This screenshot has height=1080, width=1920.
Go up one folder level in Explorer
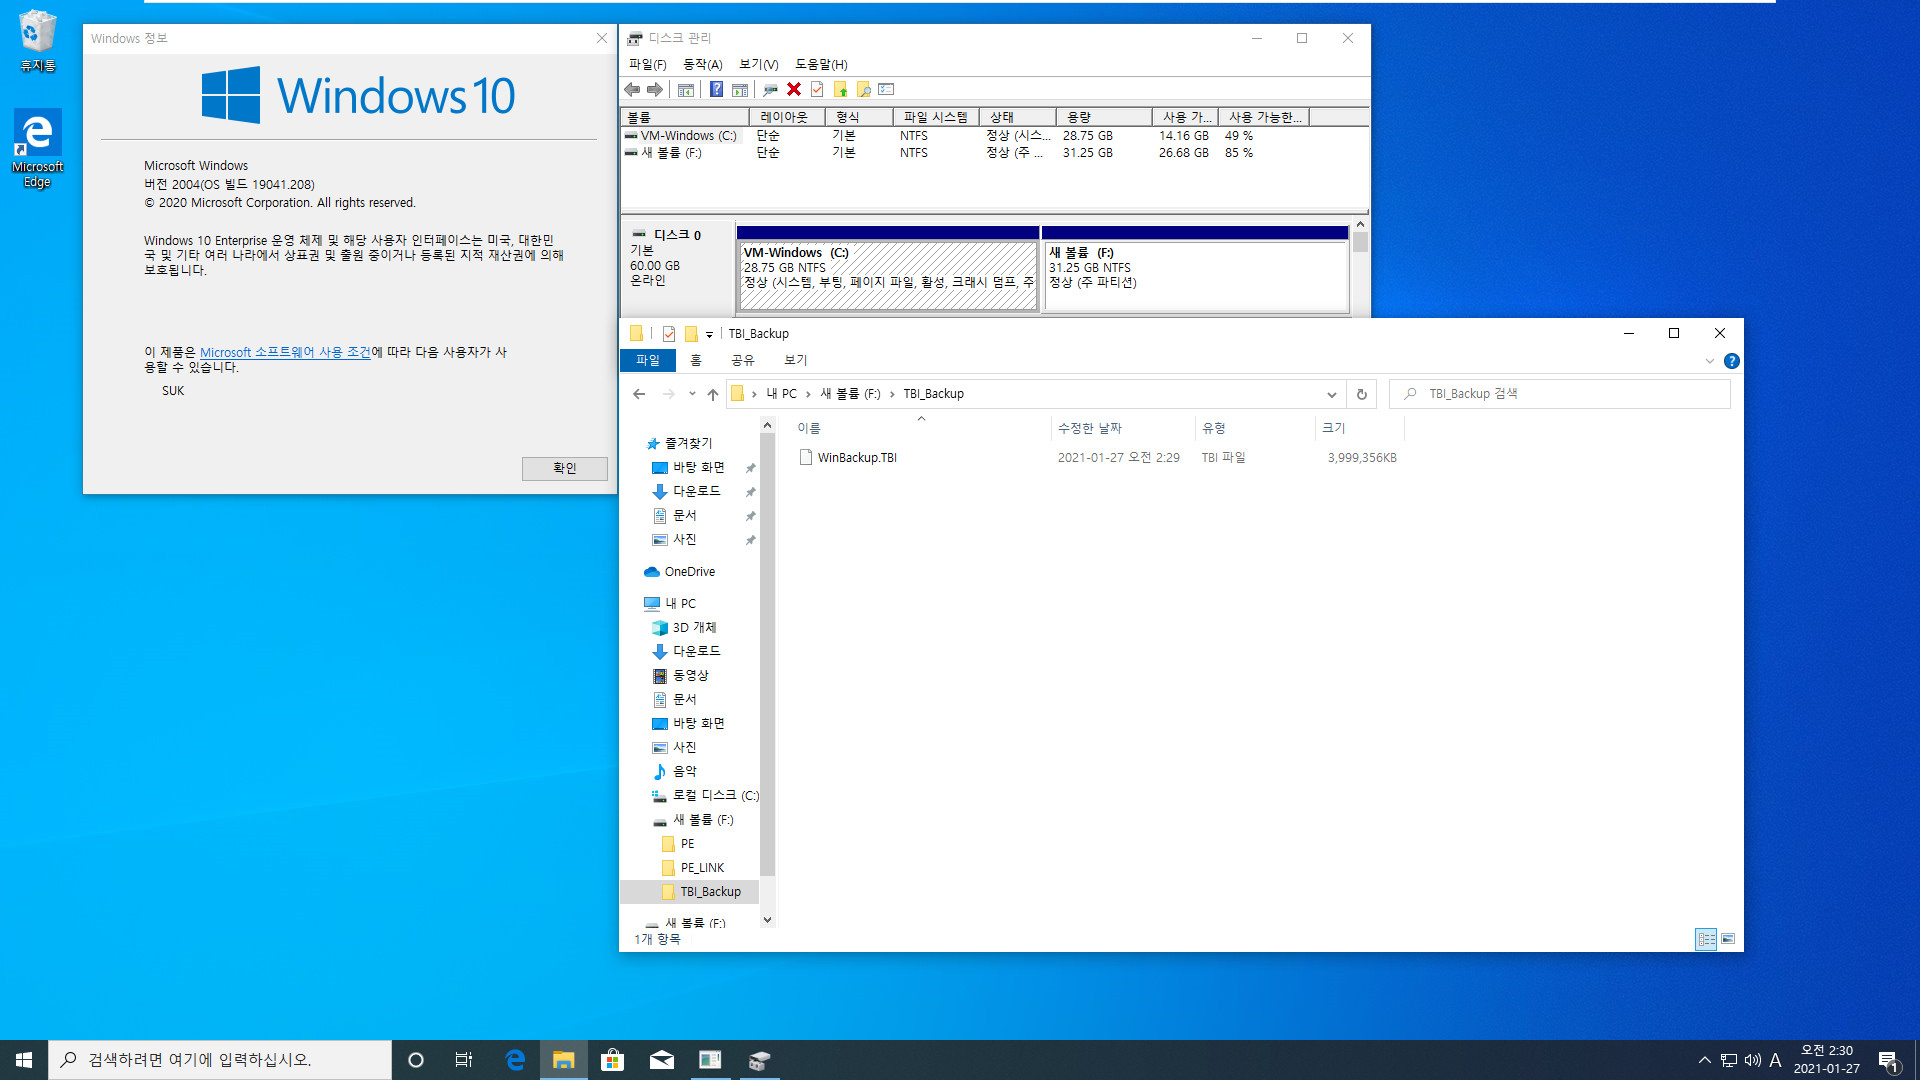(713, 394)
